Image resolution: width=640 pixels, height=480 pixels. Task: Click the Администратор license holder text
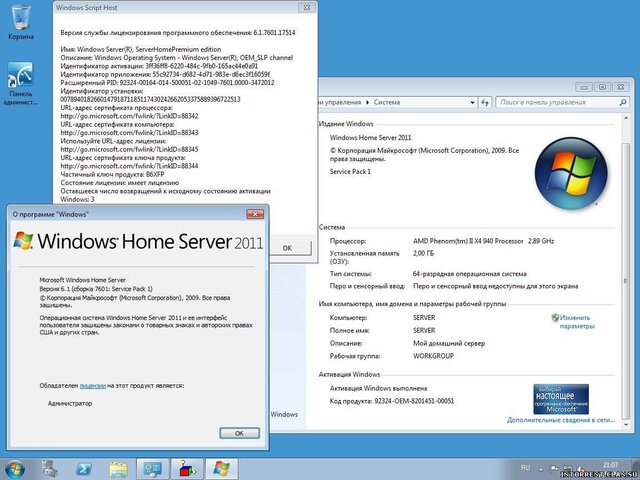tap(70, 403)
